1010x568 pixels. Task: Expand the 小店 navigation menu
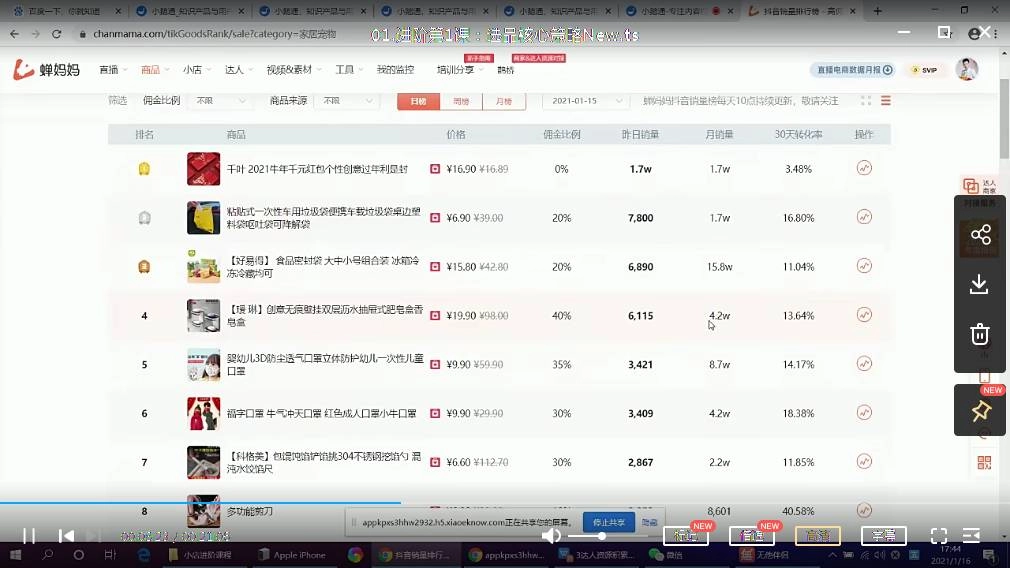(x=196, y=70)
